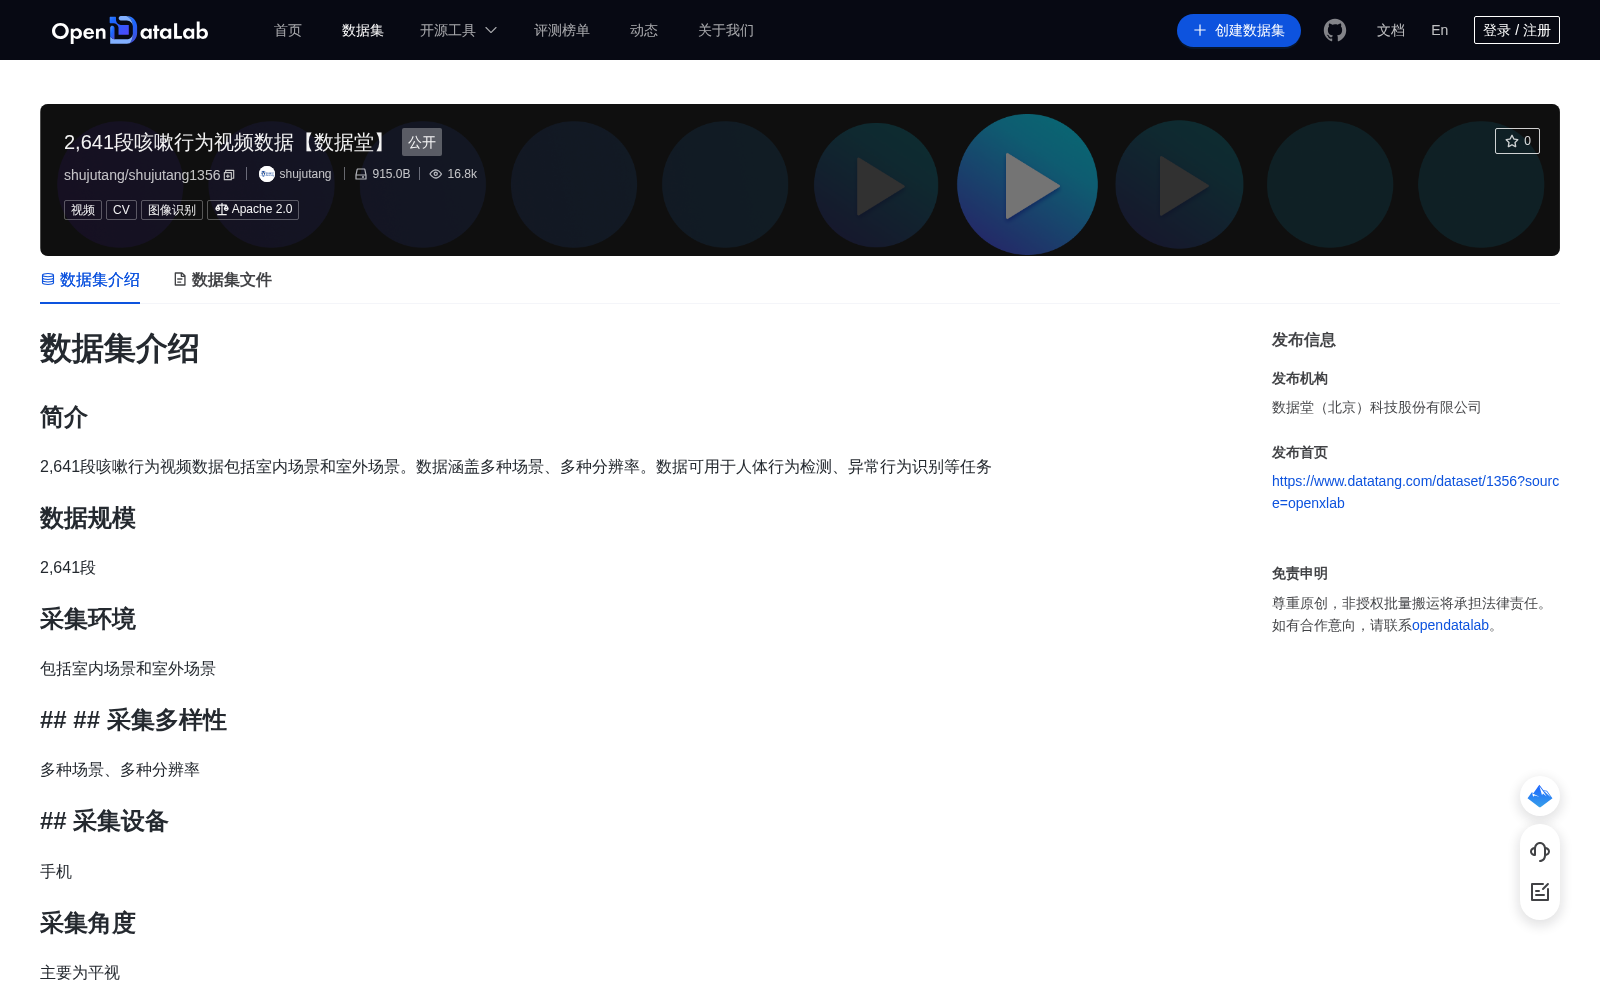Click the dataset title 2,641段咳嗽行为视频数据
This screenshot has width=1600, height=1000.
(228, 142)
